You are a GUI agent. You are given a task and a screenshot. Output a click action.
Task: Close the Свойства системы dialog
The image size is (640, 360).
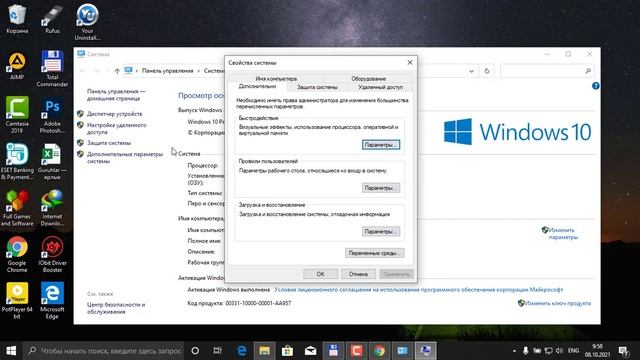(410, 62)
